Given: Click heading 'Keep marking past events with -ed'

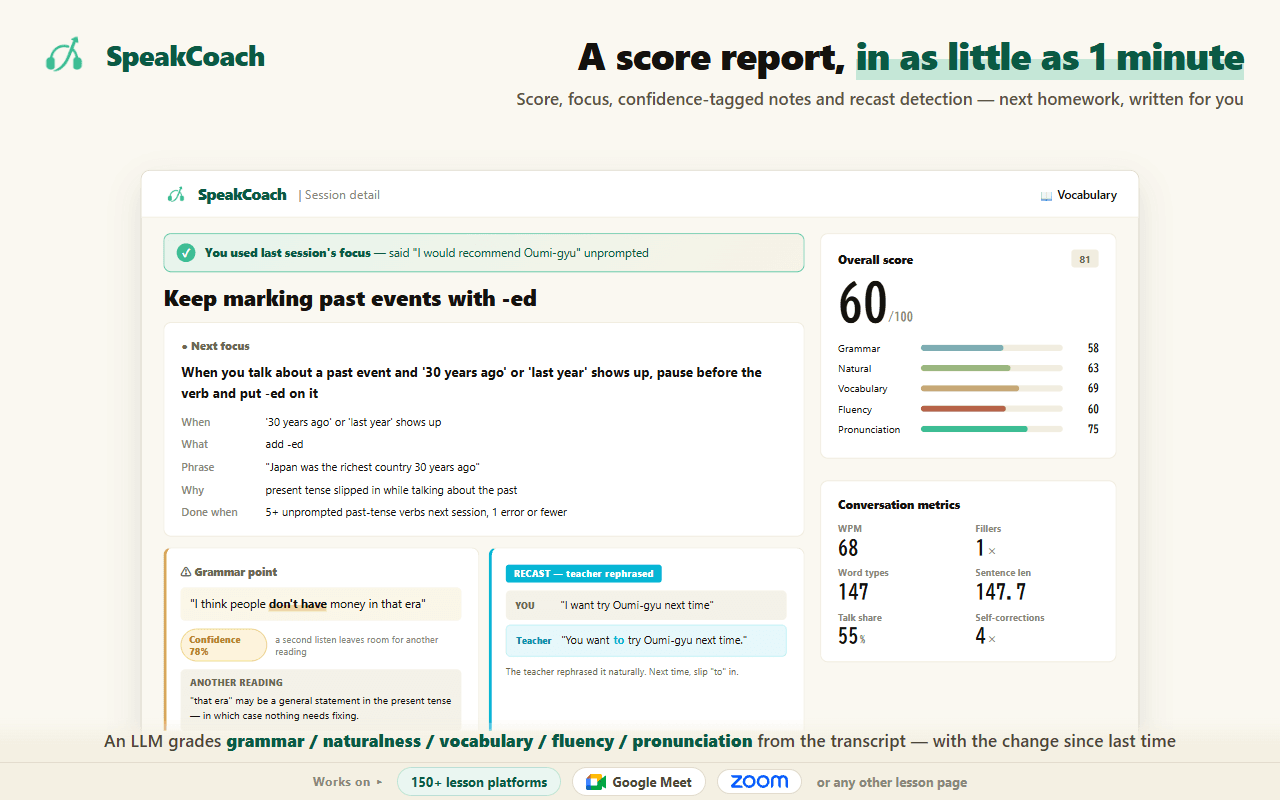Looking at the screenshot, I should [350, 298].
